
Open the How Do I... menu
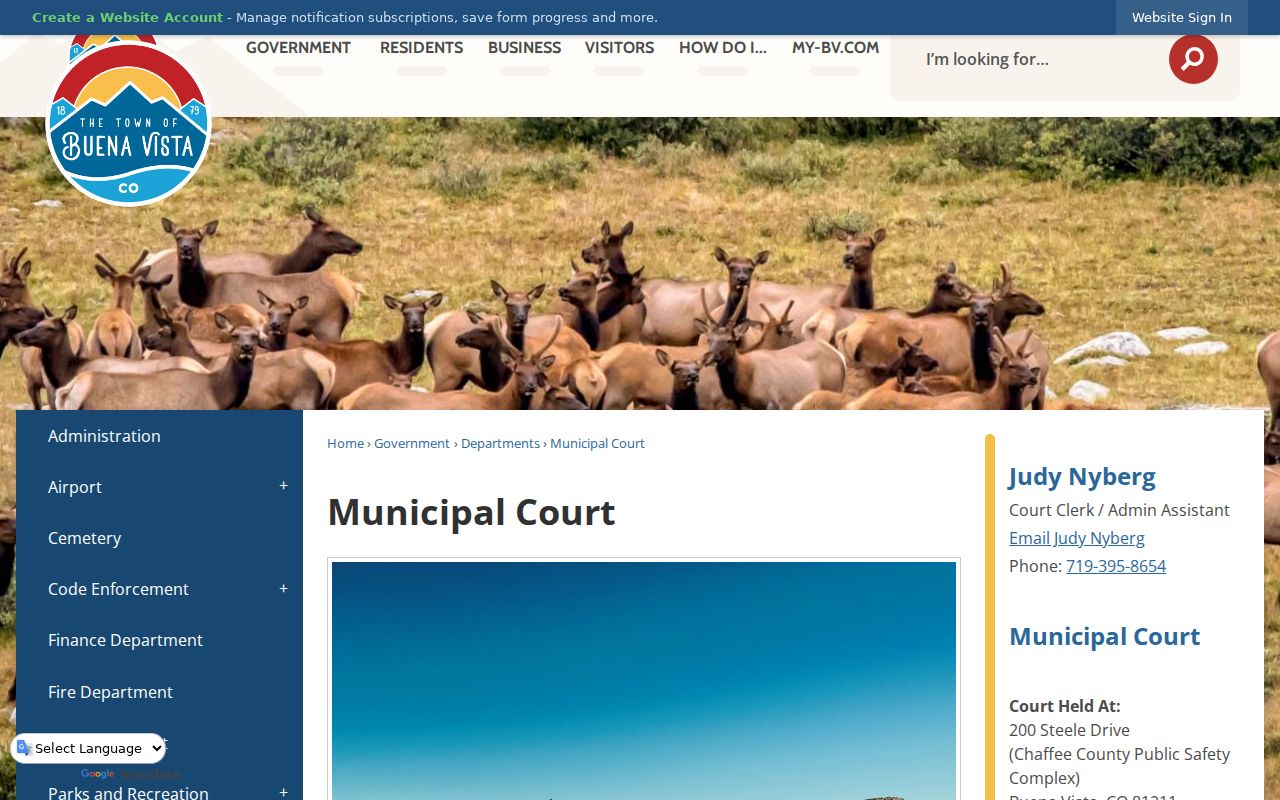coord(723,48)
